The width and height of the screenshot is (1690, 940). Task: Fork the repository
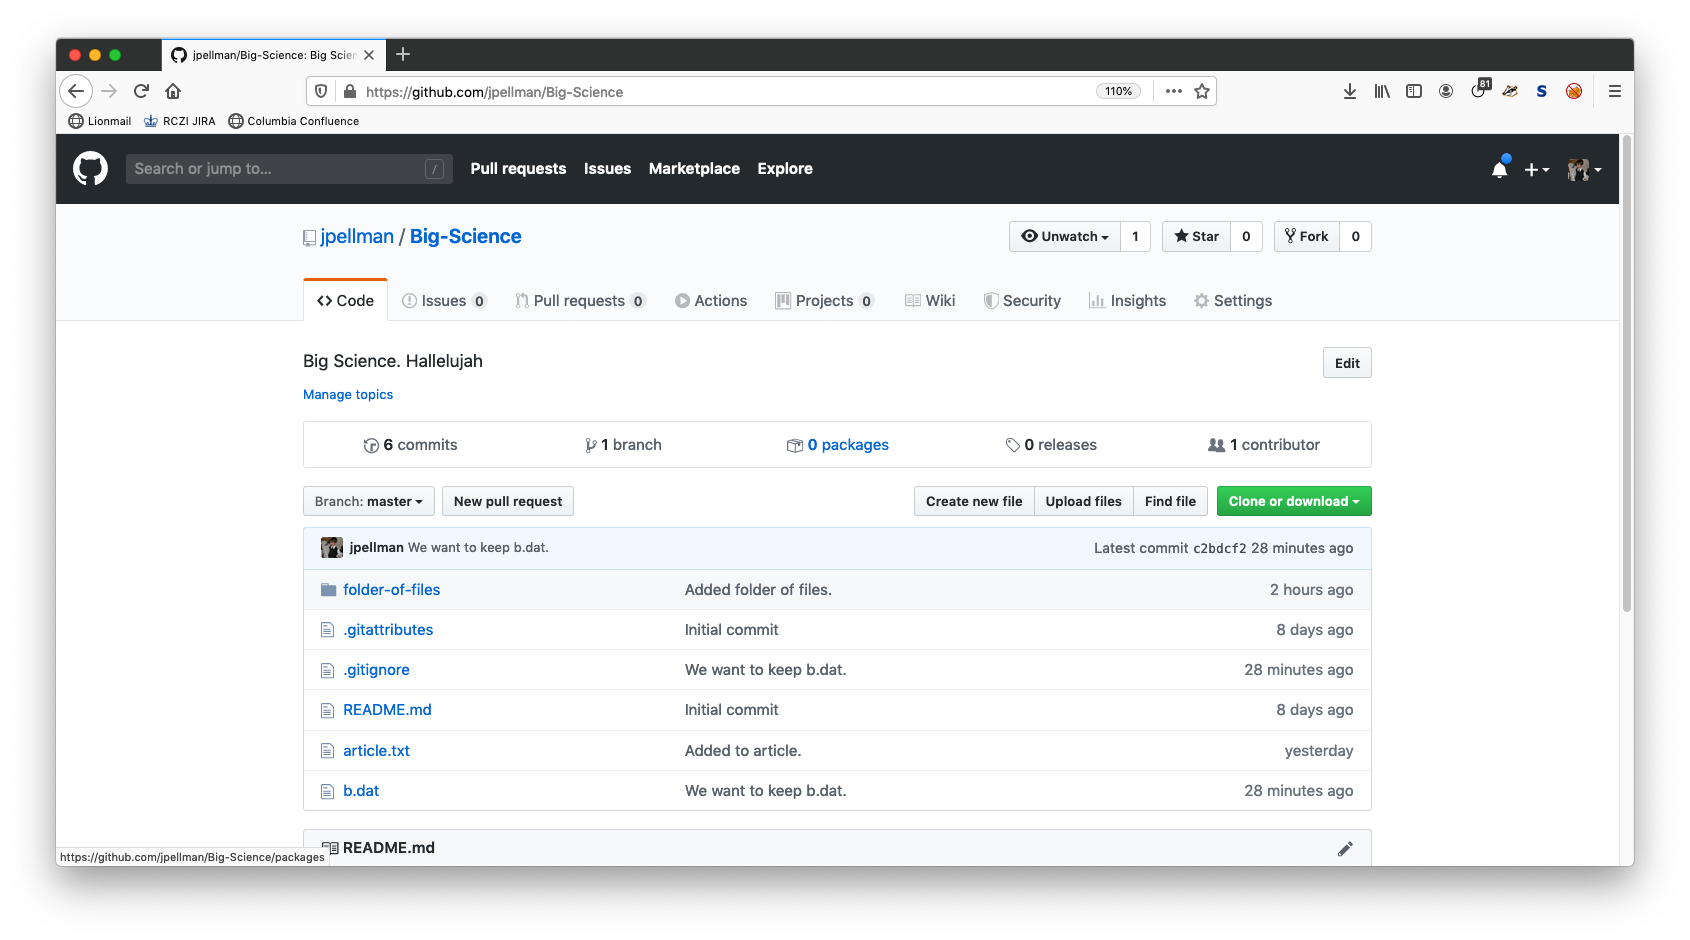[x=1306, y=237]
